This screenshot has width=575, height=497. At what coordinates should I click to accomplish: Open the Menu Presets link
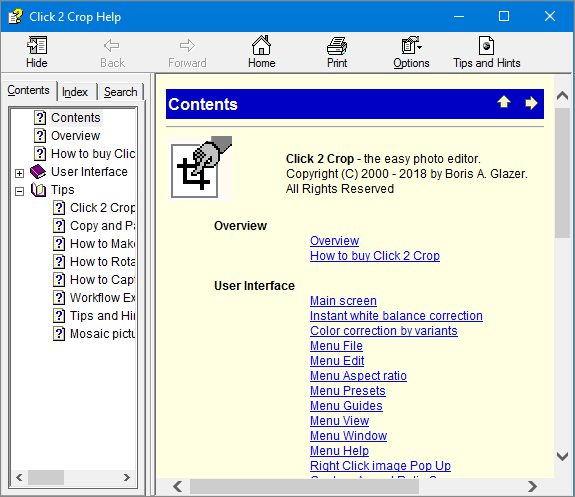point(348,391)
